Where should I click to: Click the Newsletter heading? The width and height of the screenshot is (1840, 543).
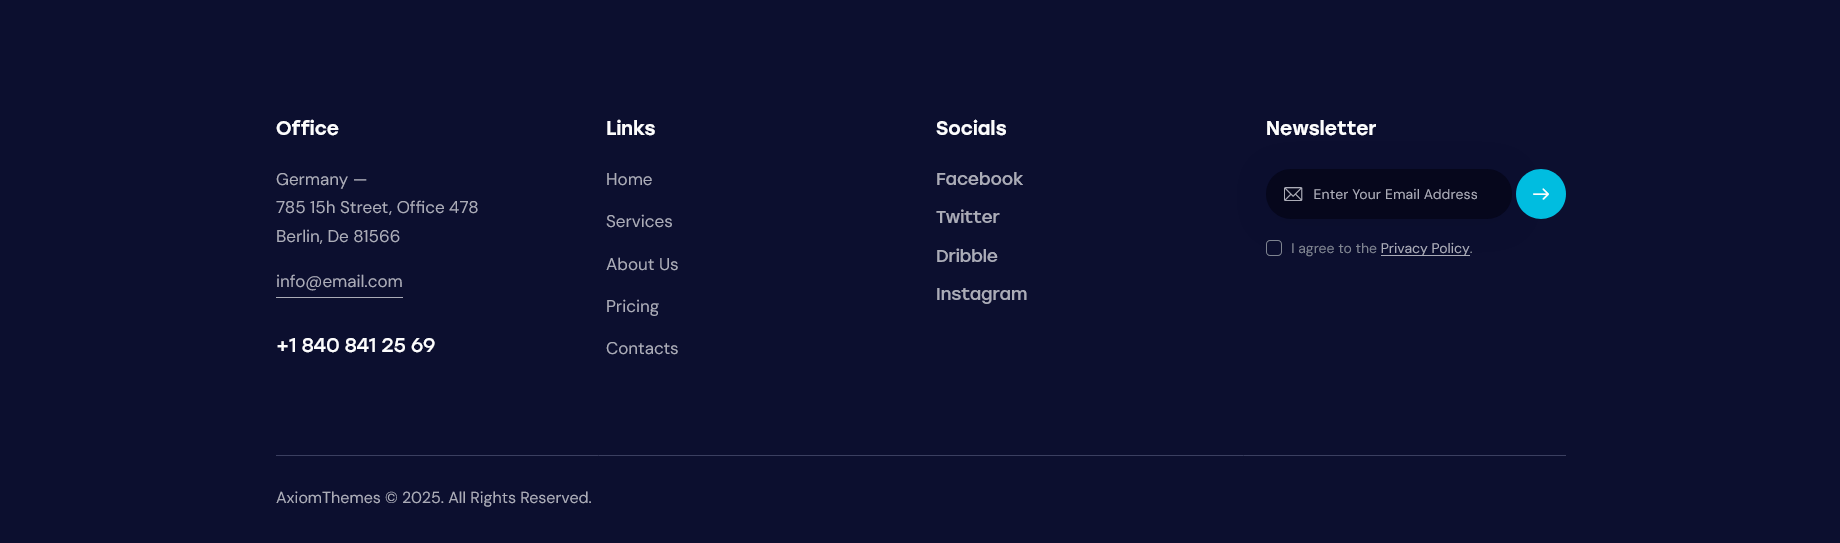click(1320, 128)
